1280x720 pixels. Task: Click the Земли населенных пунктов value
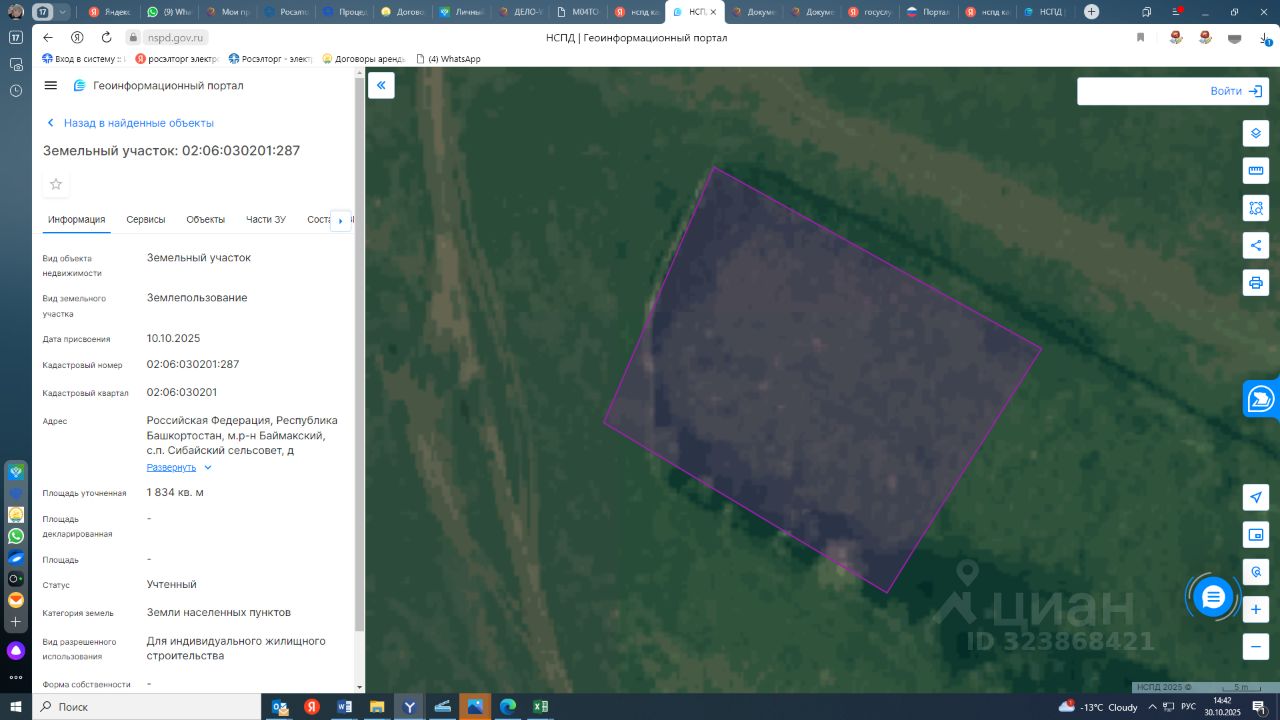click(219, 613)
